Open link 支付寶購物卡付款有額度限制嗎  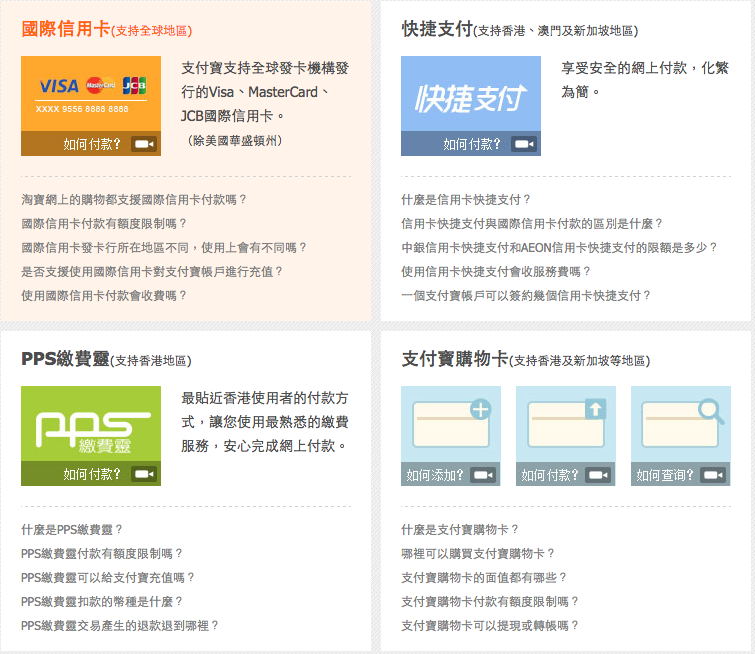[490, 602]
